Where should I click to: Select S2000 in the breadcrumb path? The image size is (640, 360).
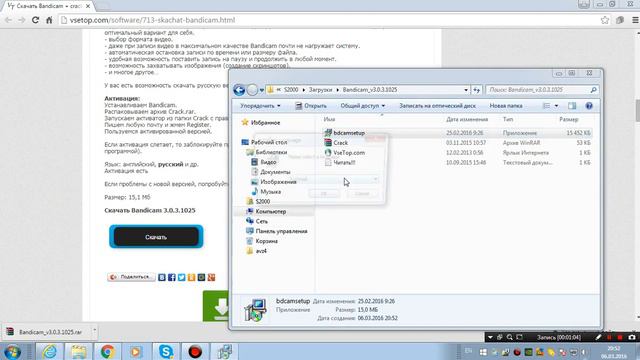291,90
